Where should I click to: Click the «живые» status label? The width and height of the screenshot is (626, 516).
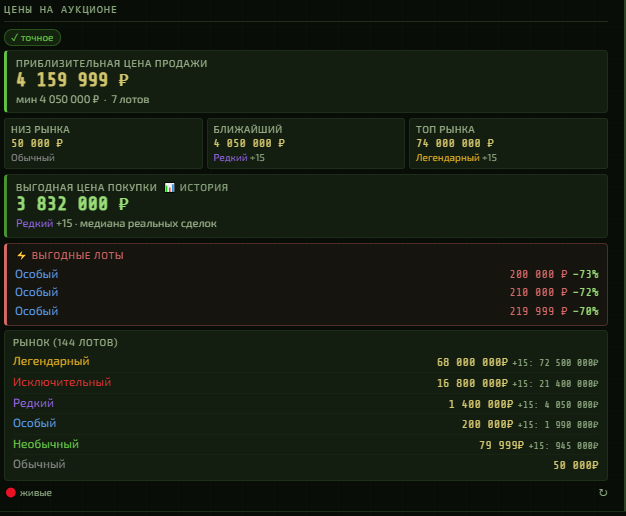tap(36, 493)
